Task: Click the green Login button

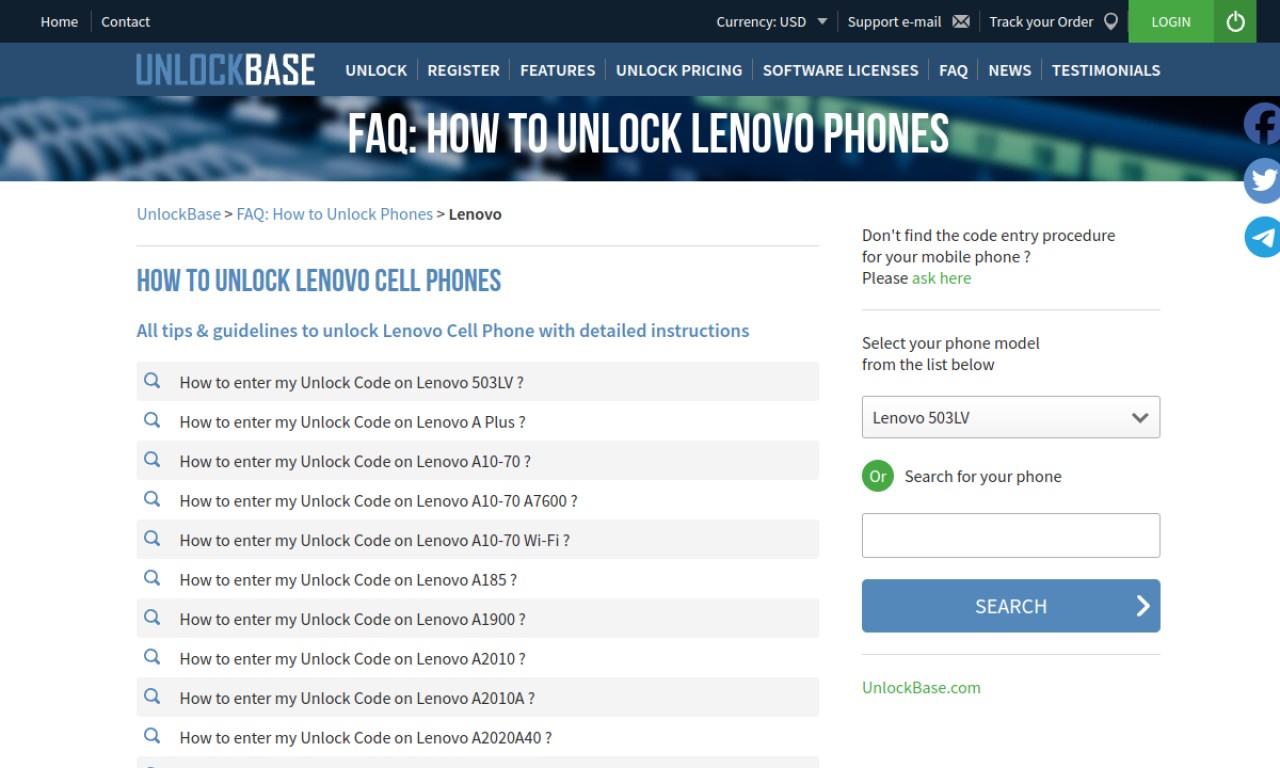Action: pyautogui.click(x=1171, y=21)
